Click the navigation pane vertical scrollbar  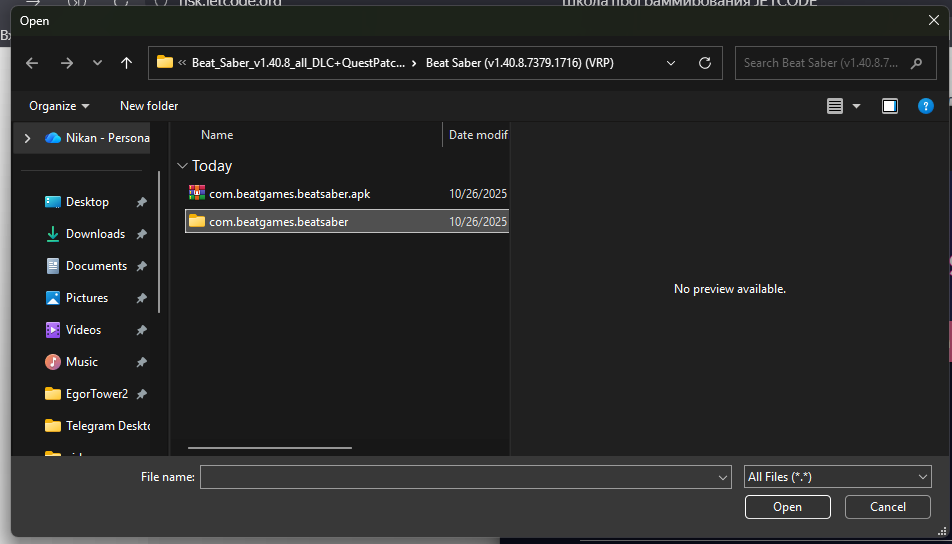[159, 241]
